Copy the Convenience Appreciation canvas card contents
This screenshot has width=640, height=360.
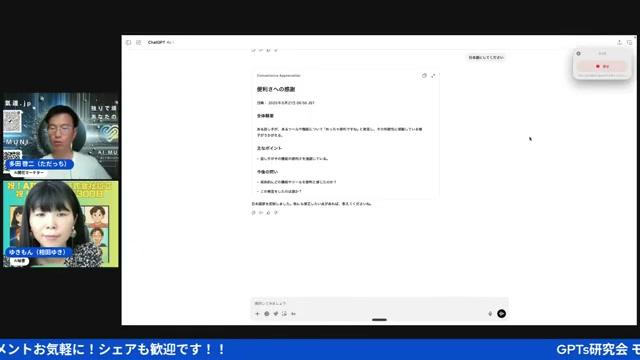click(x=424, y=76)
